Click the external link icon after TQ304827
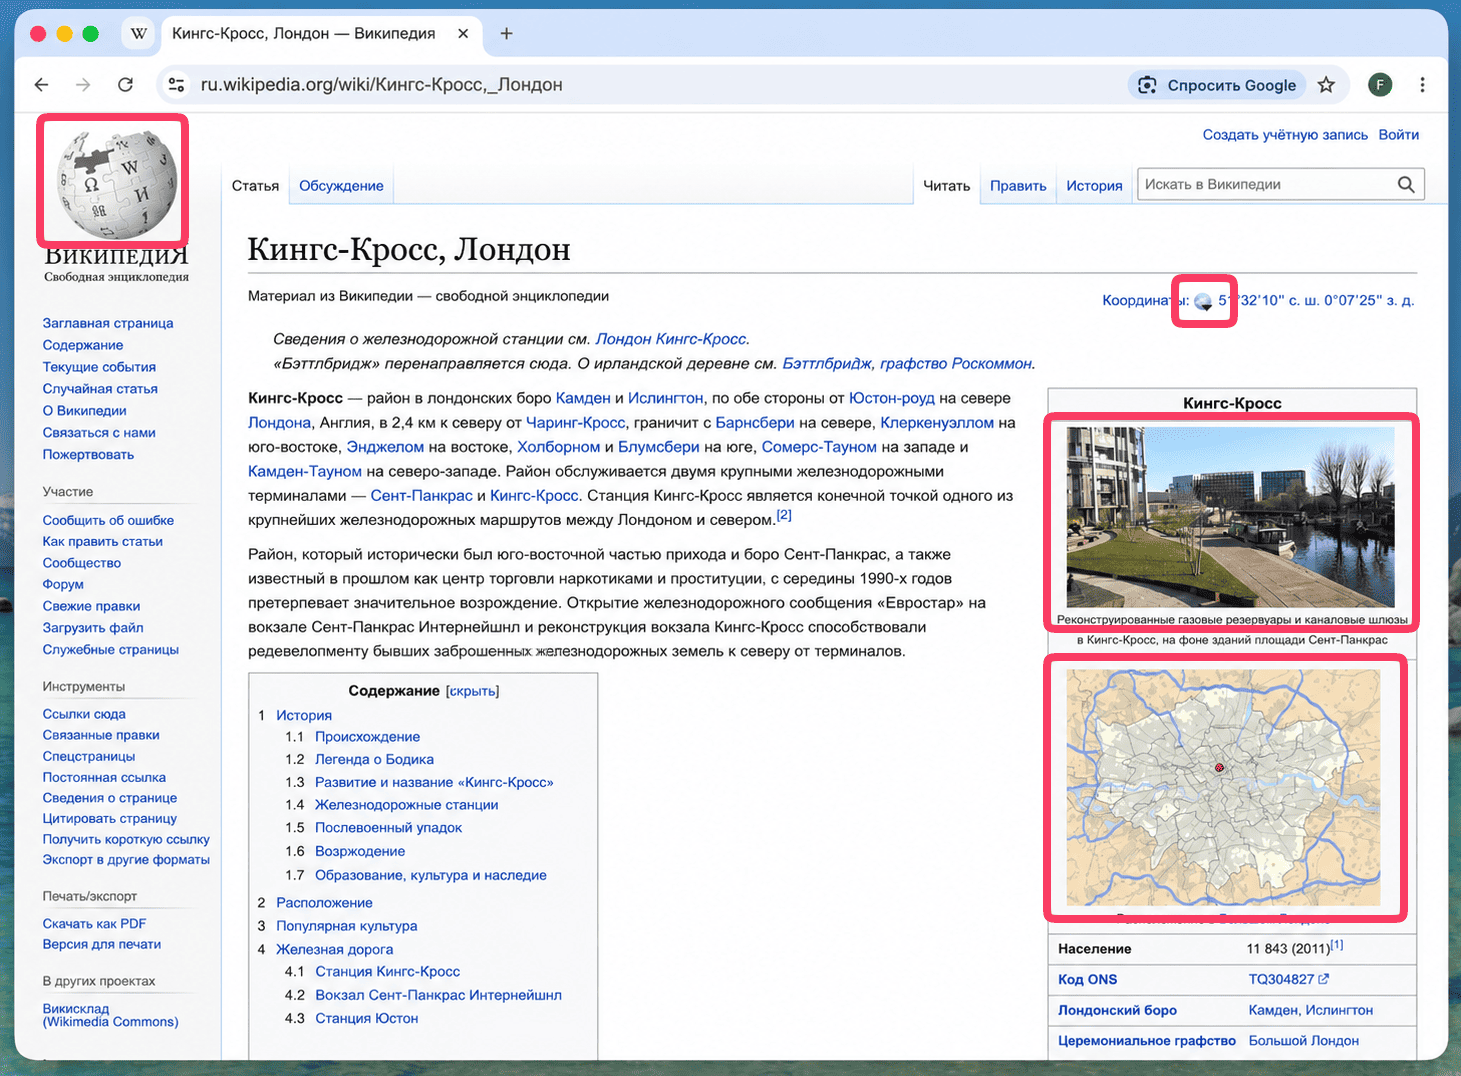Viewport: 1461px width, 1076px height. (x=1324, y=979)
